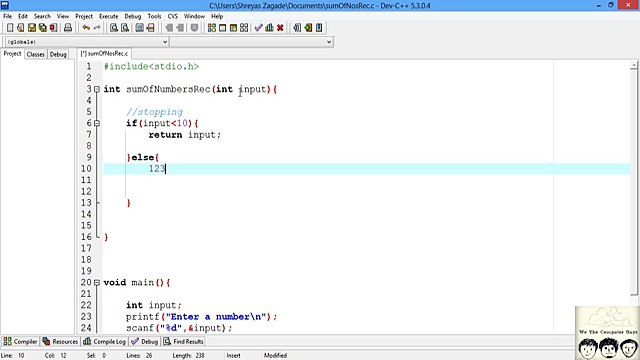Save the current file with toolbar icon
The image size is (640, 360).
tap(31, 28)
